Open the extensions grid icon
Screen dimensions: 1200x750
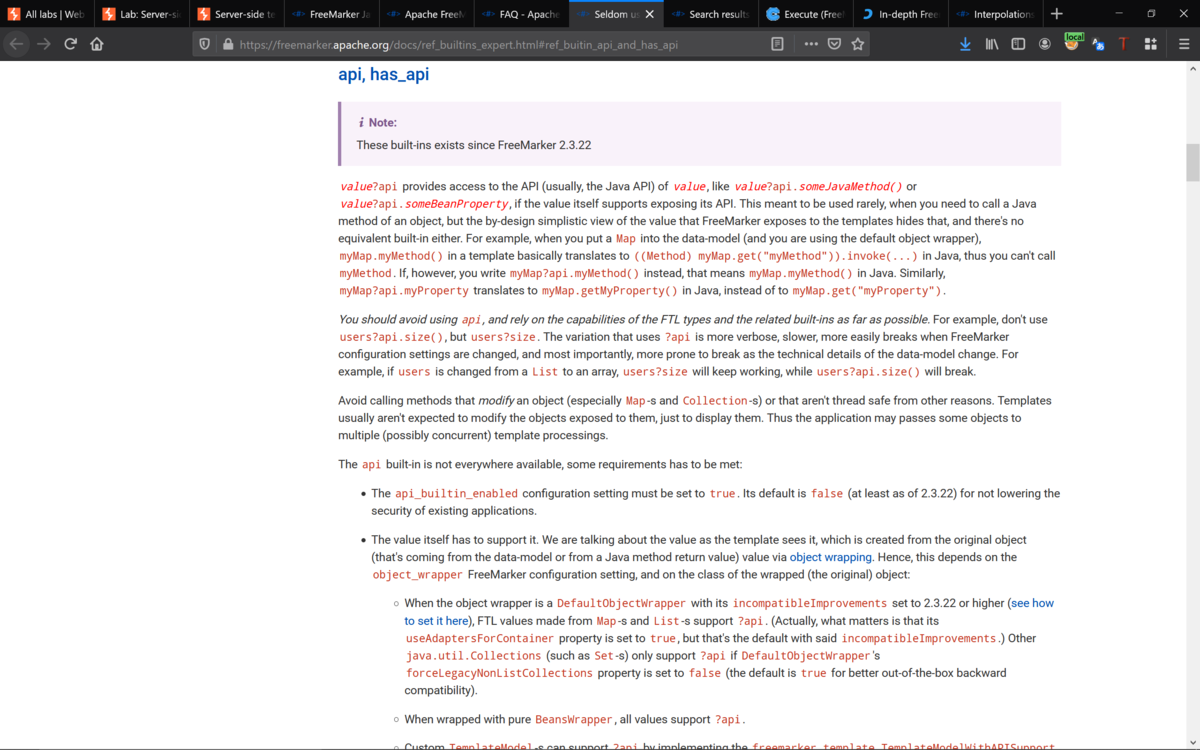(1151, 44)
